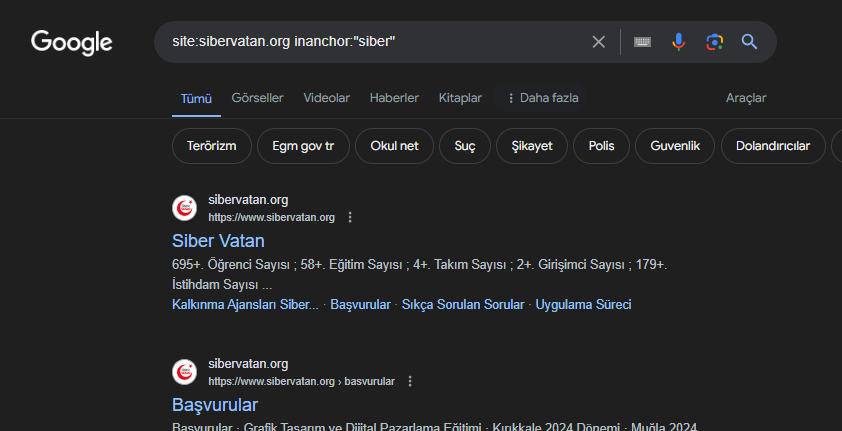The height and width of the screenshot is (431, 842).
Task: Open the Siber Vatan result title
Action: tap(218, 241)
